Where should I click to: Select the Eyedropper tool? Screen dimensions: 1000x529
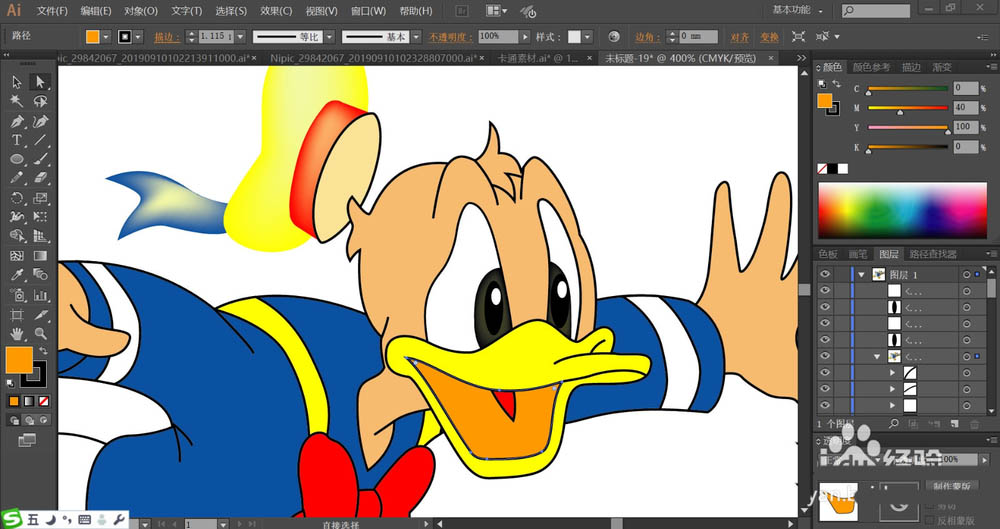pyautogui.click(x=17, y=275)
